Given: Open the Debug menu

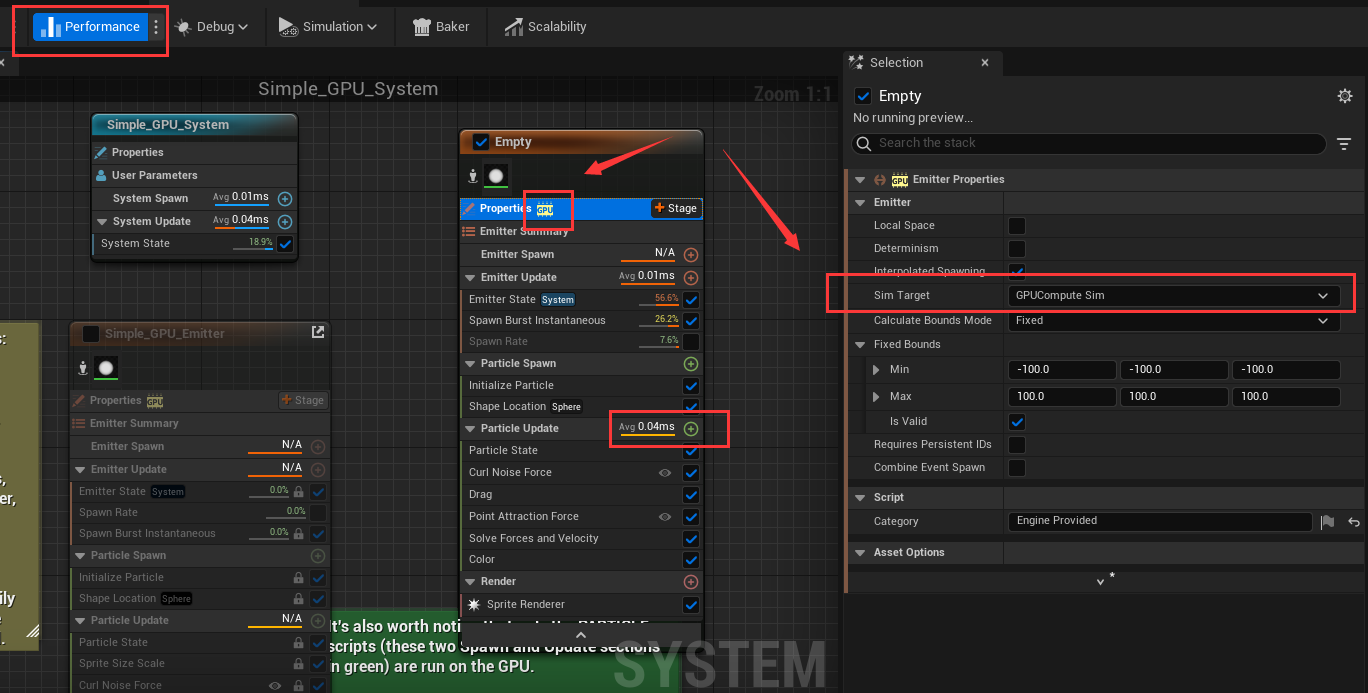Looking at the screenshot, I should point(211,27).
